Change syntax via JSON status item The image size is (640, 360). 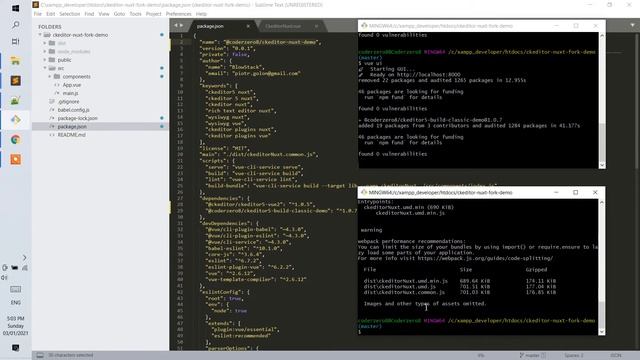tap(616, 356)
